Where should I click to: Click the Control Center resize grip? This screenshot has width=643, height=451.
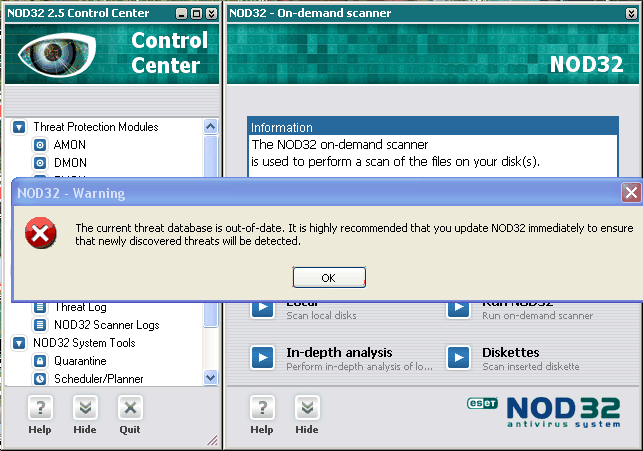tap(212, 441)
